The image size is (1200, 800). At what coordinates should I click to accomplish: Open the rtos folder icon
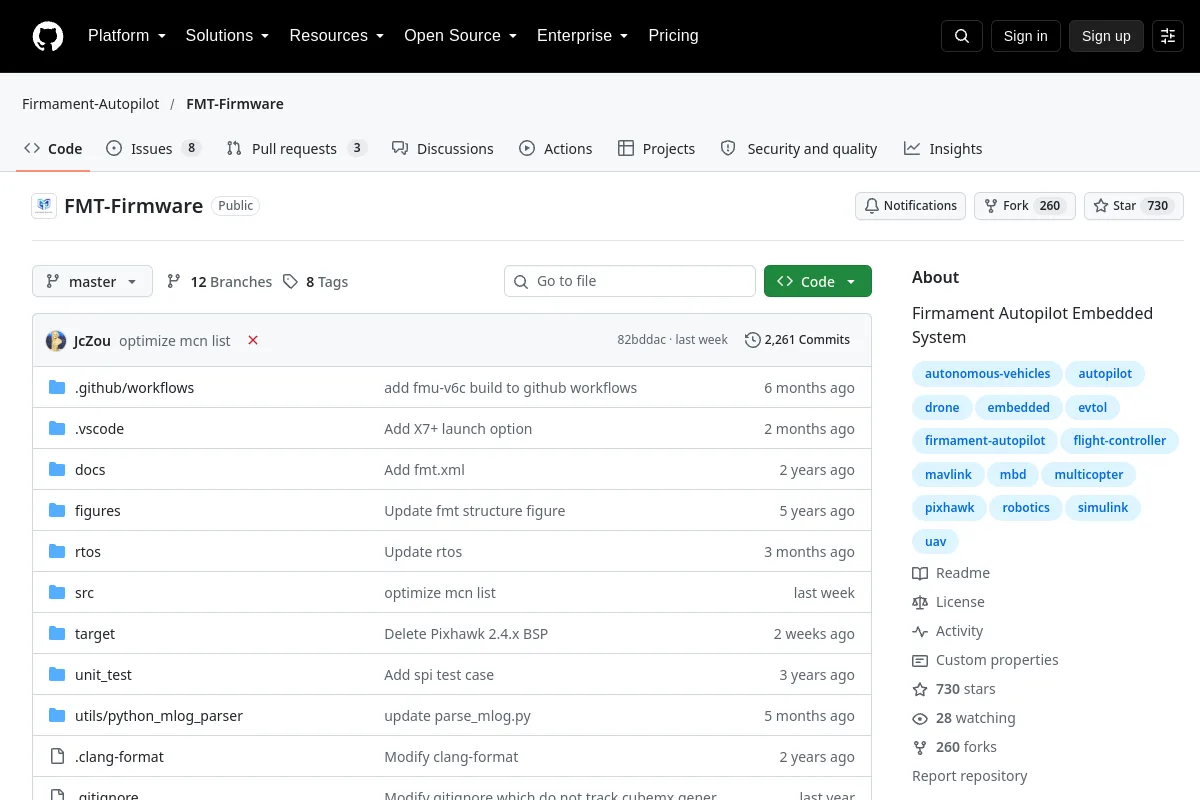pyautogui.click(x=57, y=551)
